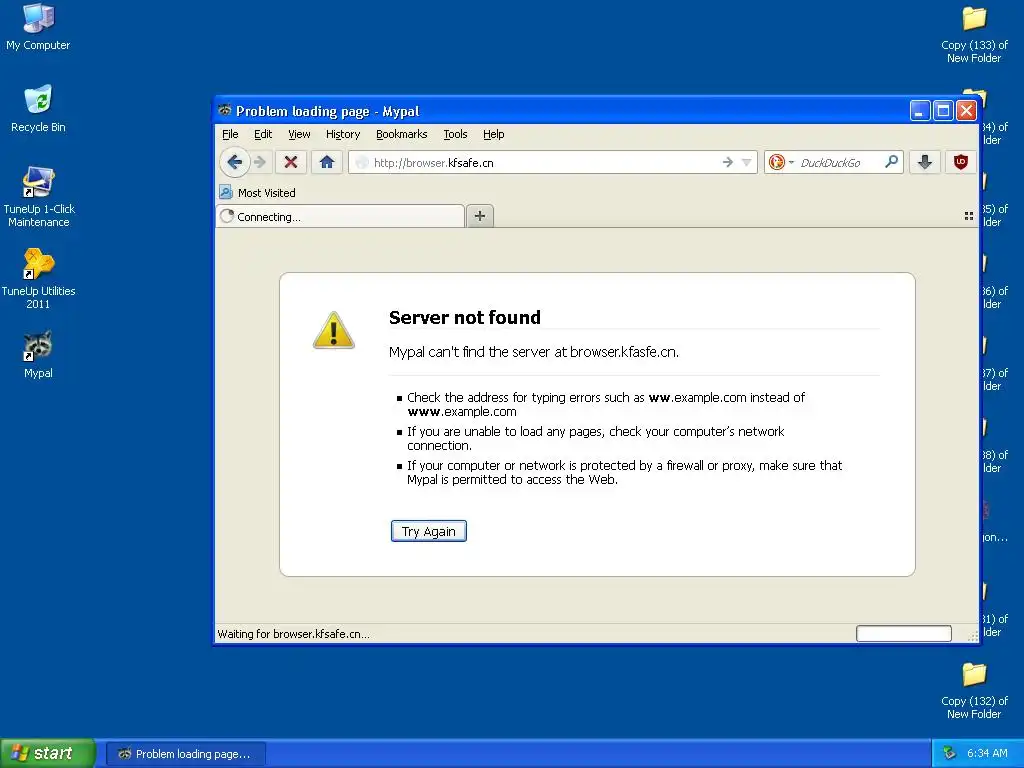Go to the Home page icon
The height and width of the screenshot is (768, 1024).
[327, 162]
